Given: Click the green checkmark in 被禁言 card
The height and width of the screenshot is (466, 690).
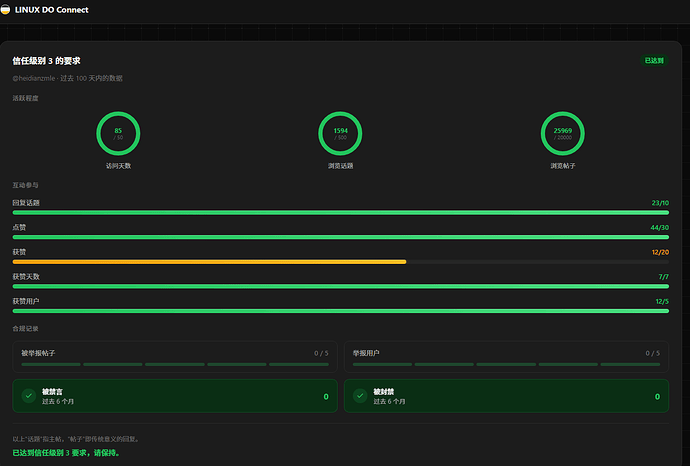Looking at the screenshot, I should [29, 396].
